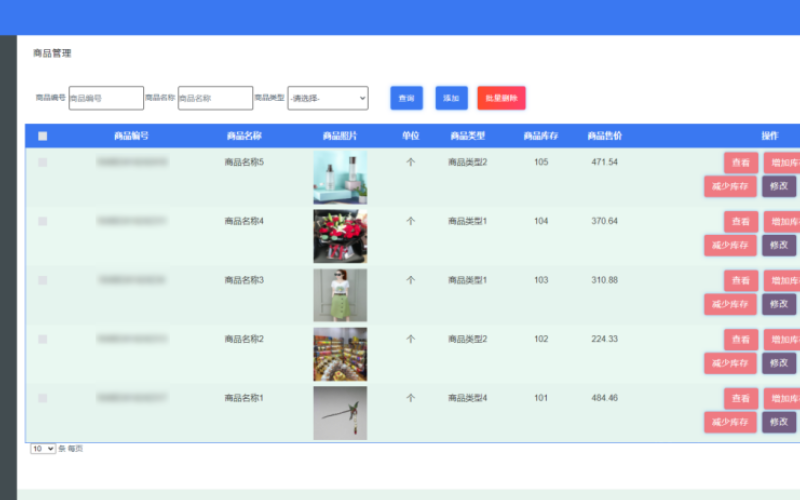Tick the checkbox for 商品名称1 row
Image resolution: width=800 pixels, height=500 pixels.
pyautogui.click(x=43, y=398)
